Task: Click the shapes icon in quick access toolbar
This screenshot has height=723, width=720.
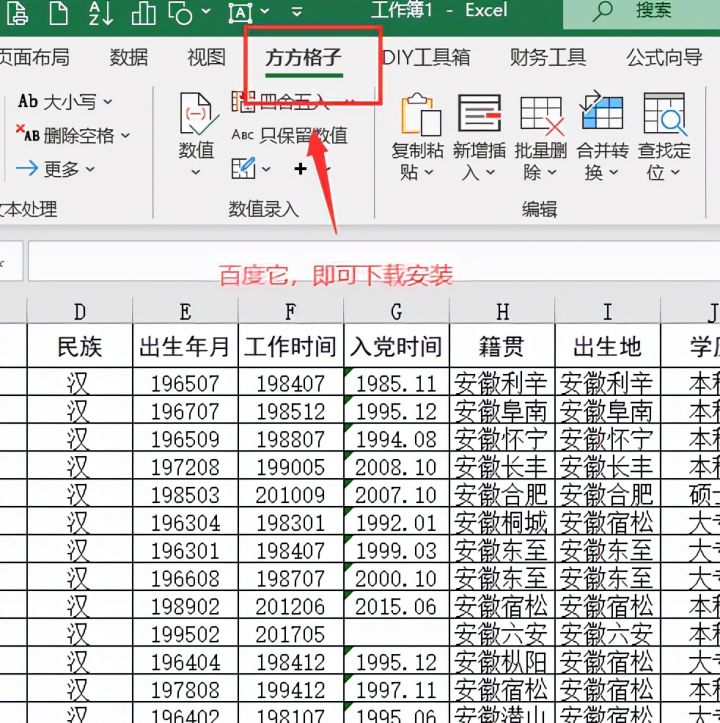Action: (180, 13)
